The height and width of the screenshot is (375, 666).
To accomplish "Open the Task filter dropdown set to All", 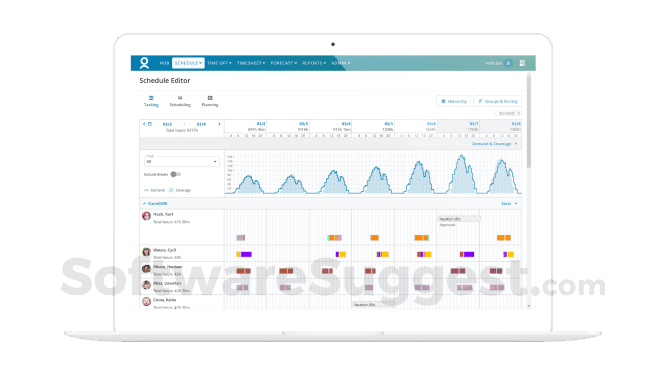I will click(181, 161).
